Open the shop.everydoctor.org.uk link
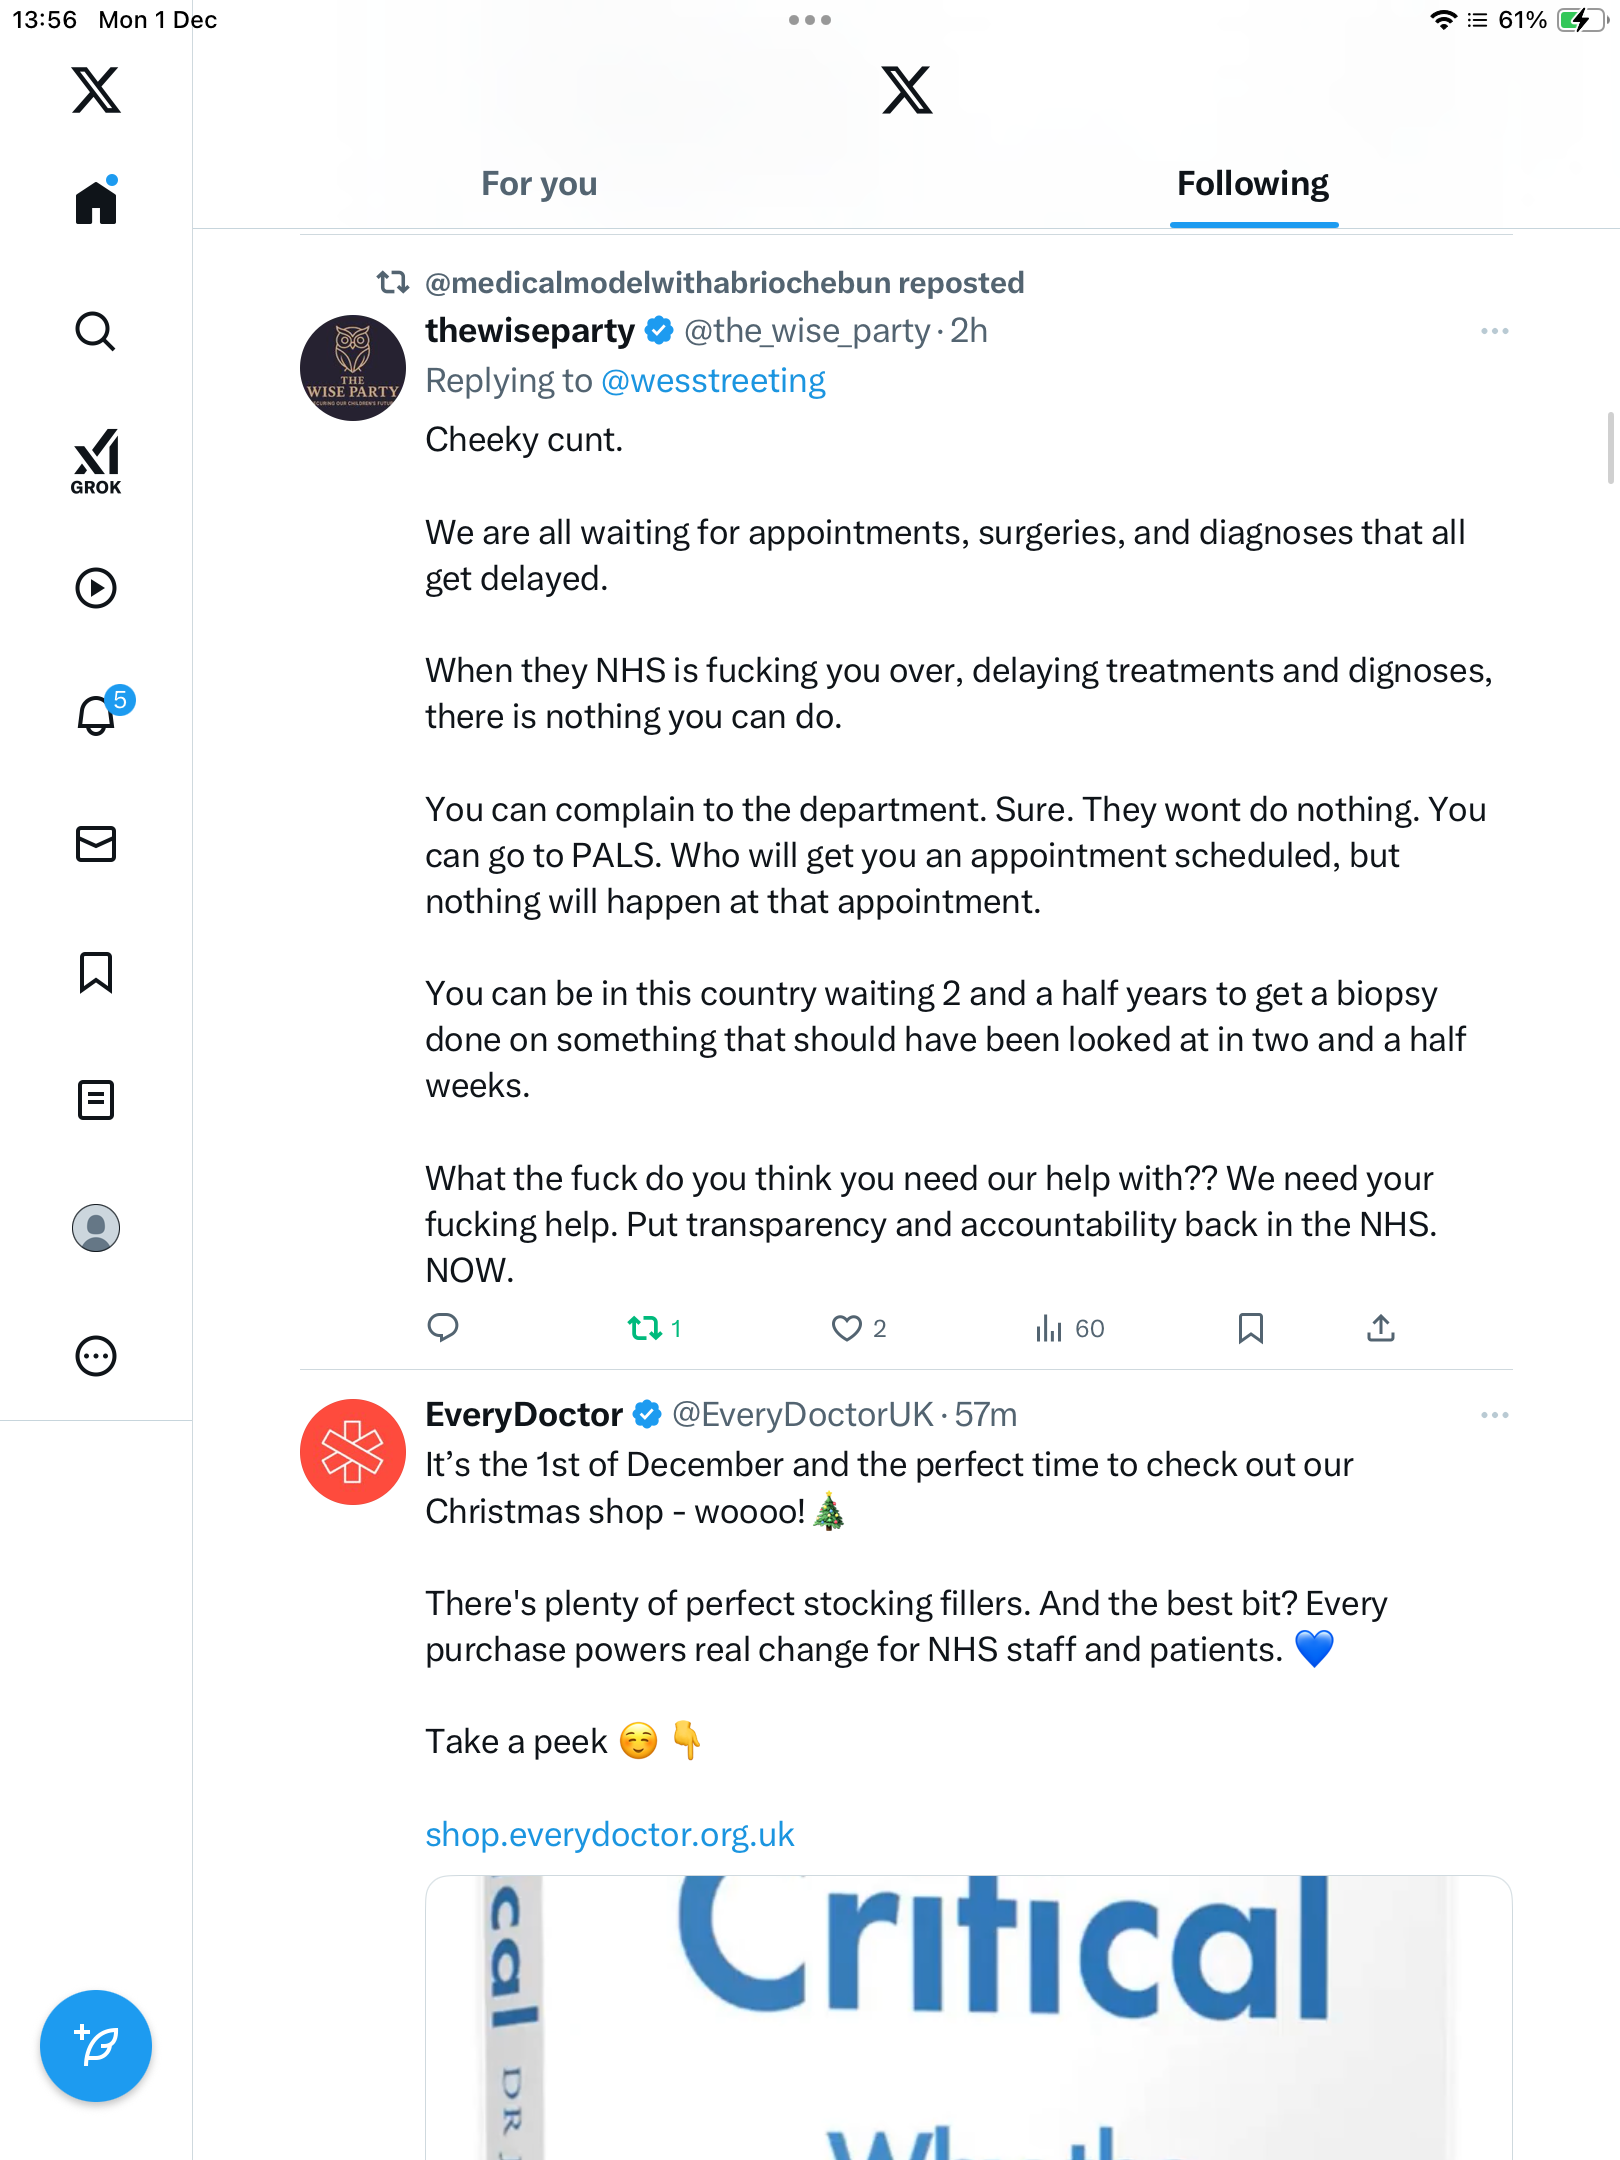This screenshot has width=1620, height=2160. [x=609, y=1835]
